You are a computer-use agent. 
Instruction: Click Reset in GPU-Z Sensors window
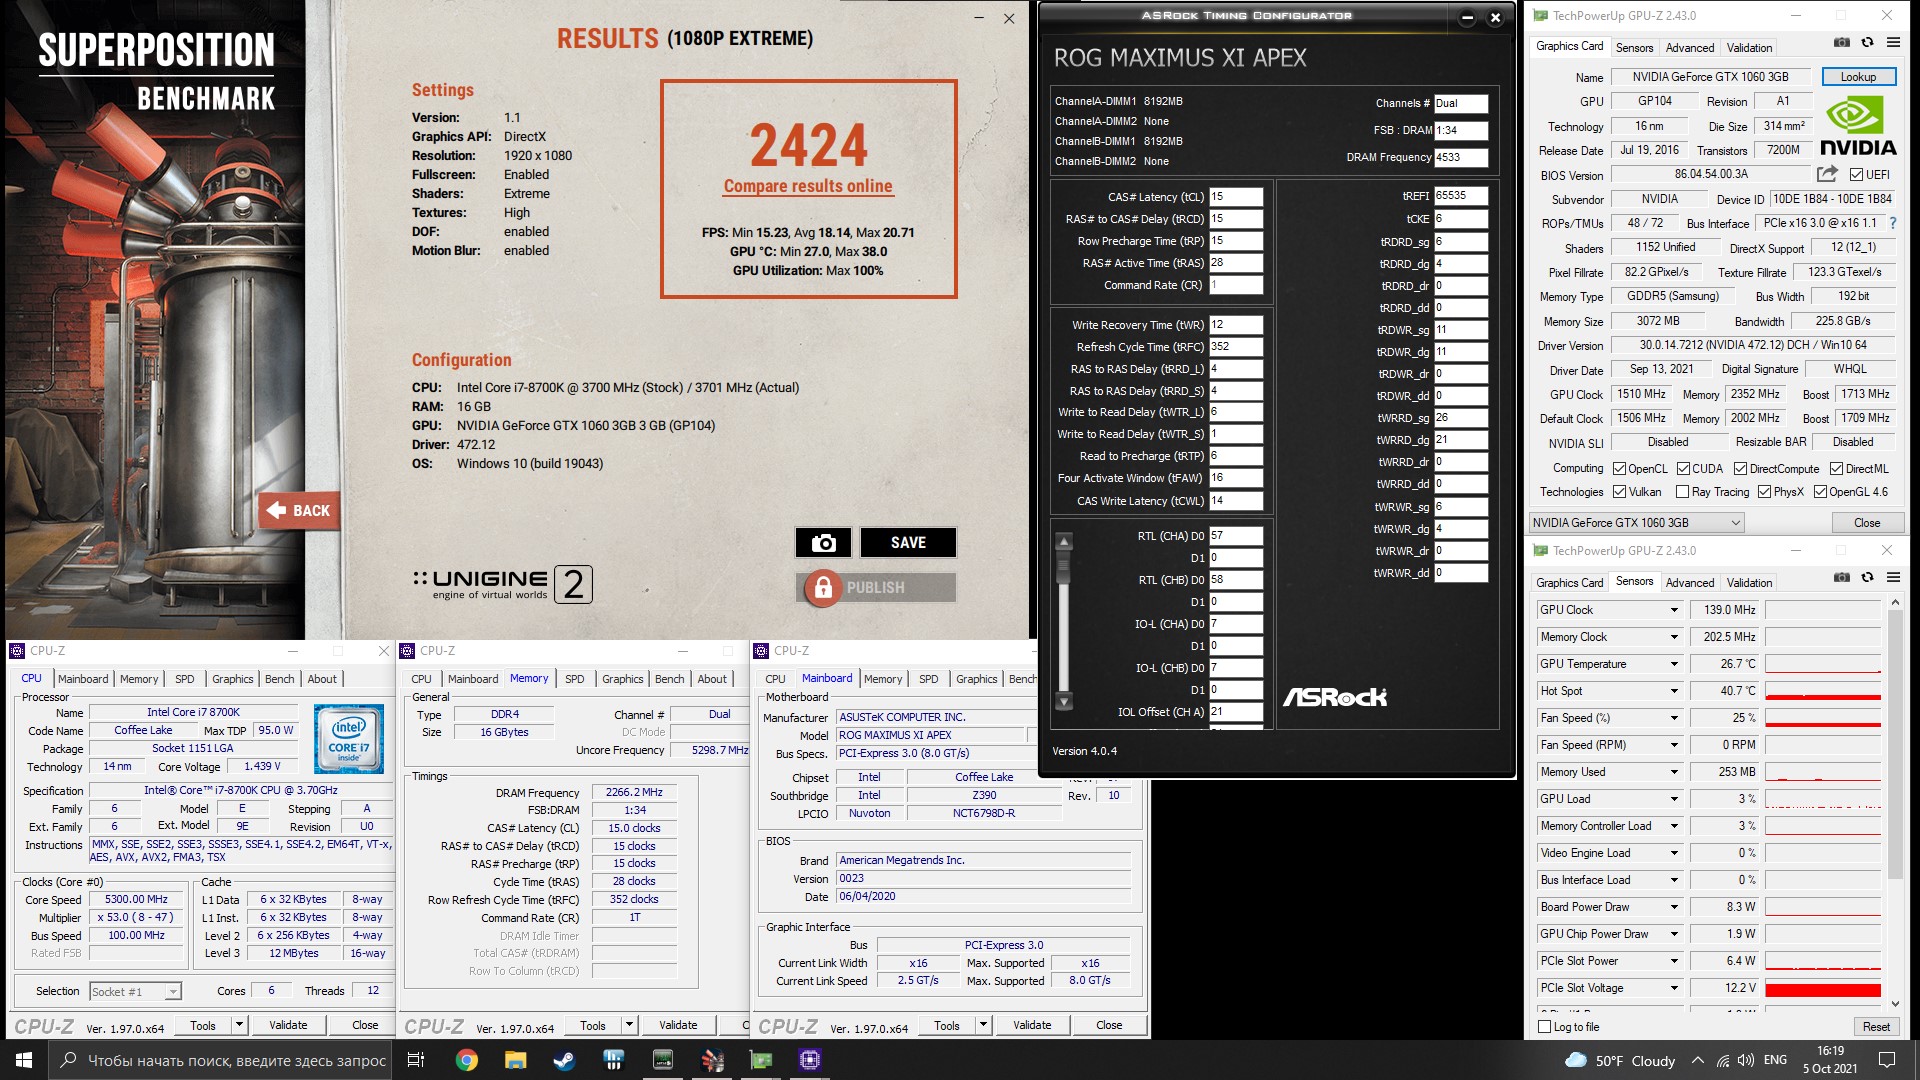coord(1876,1027)
